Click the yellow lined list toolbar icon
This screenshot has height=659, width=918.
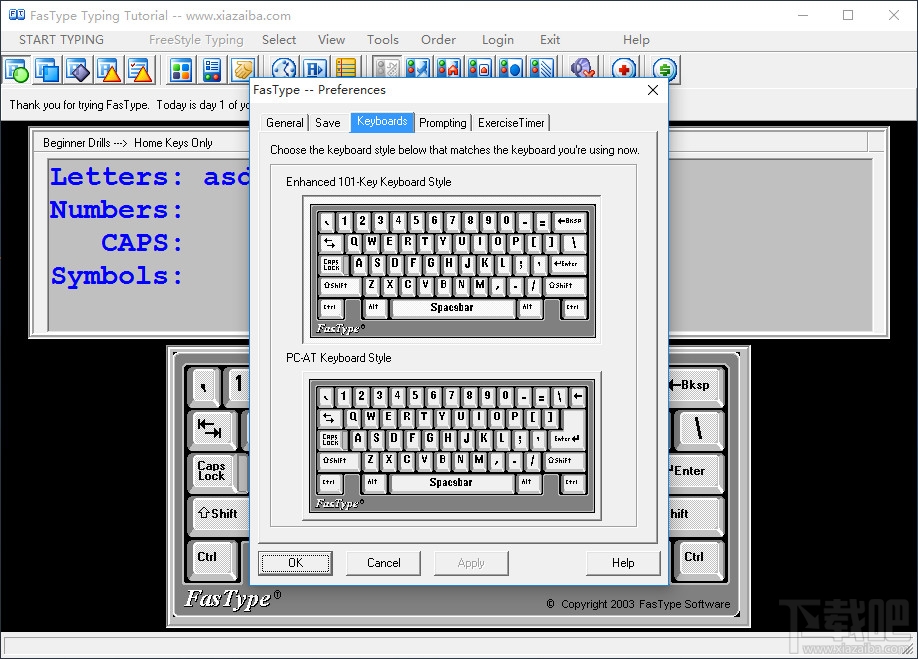[x=346, y=69]
